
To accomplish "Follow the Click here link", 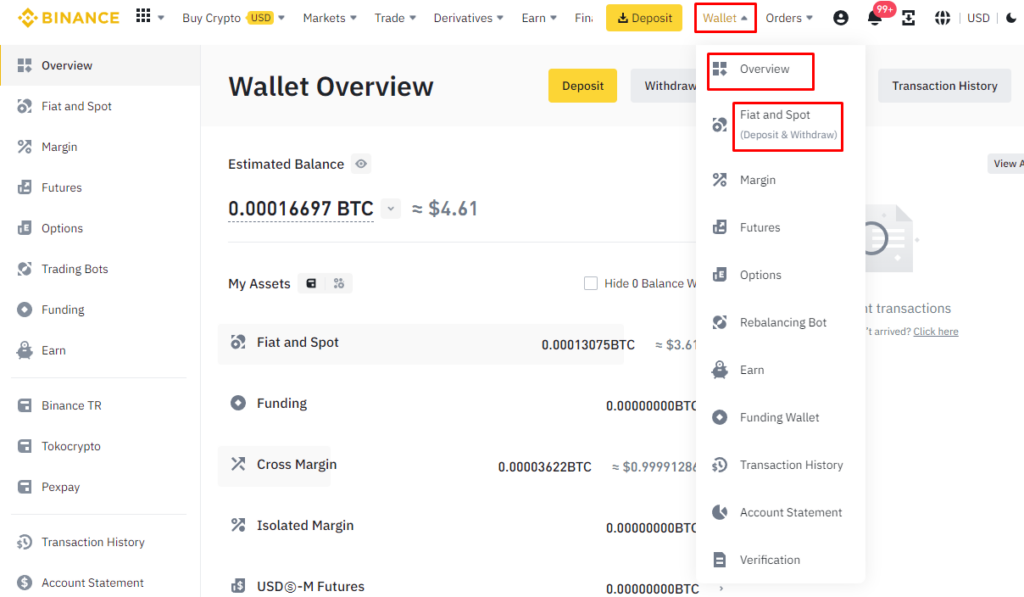I will click(935, 331).
